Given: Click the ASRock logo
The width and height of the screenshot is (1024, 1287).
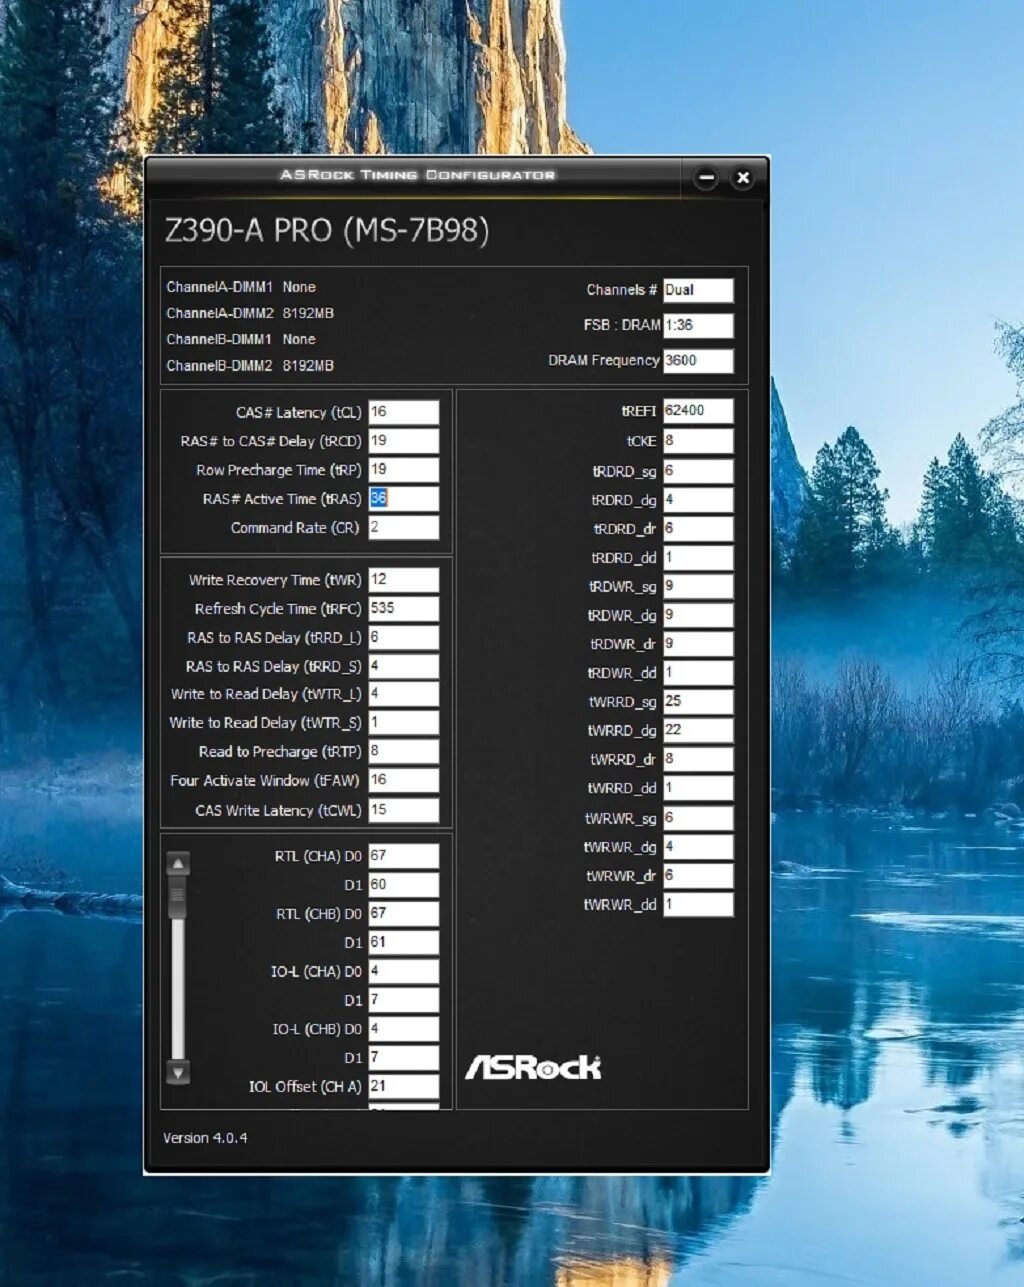Looking at the screenshot, I should tap(533, 1067).
